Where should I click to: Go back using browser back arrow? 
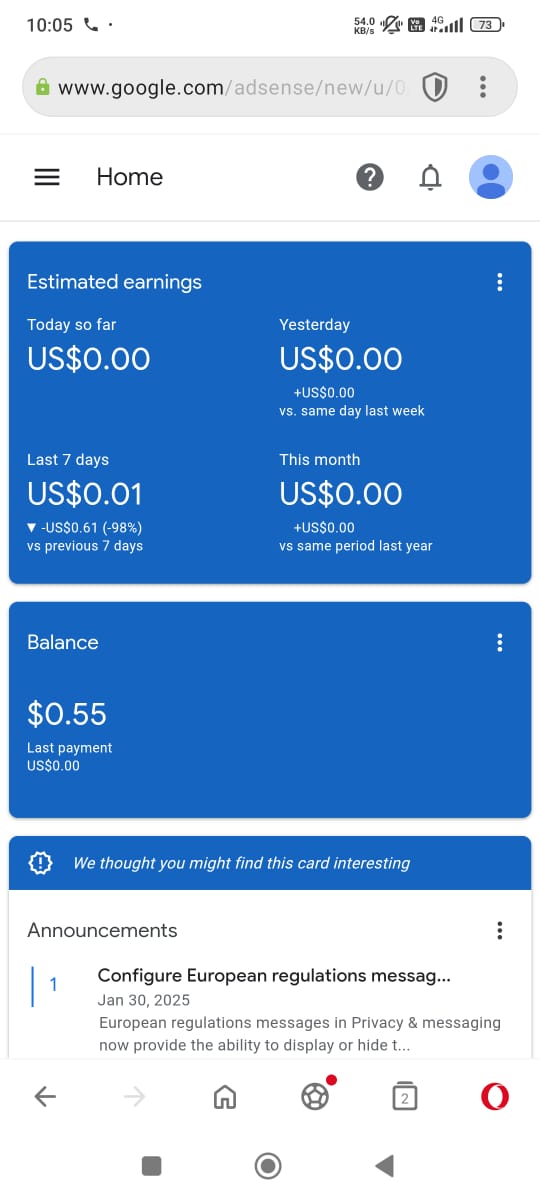[x=45, y=1096]
